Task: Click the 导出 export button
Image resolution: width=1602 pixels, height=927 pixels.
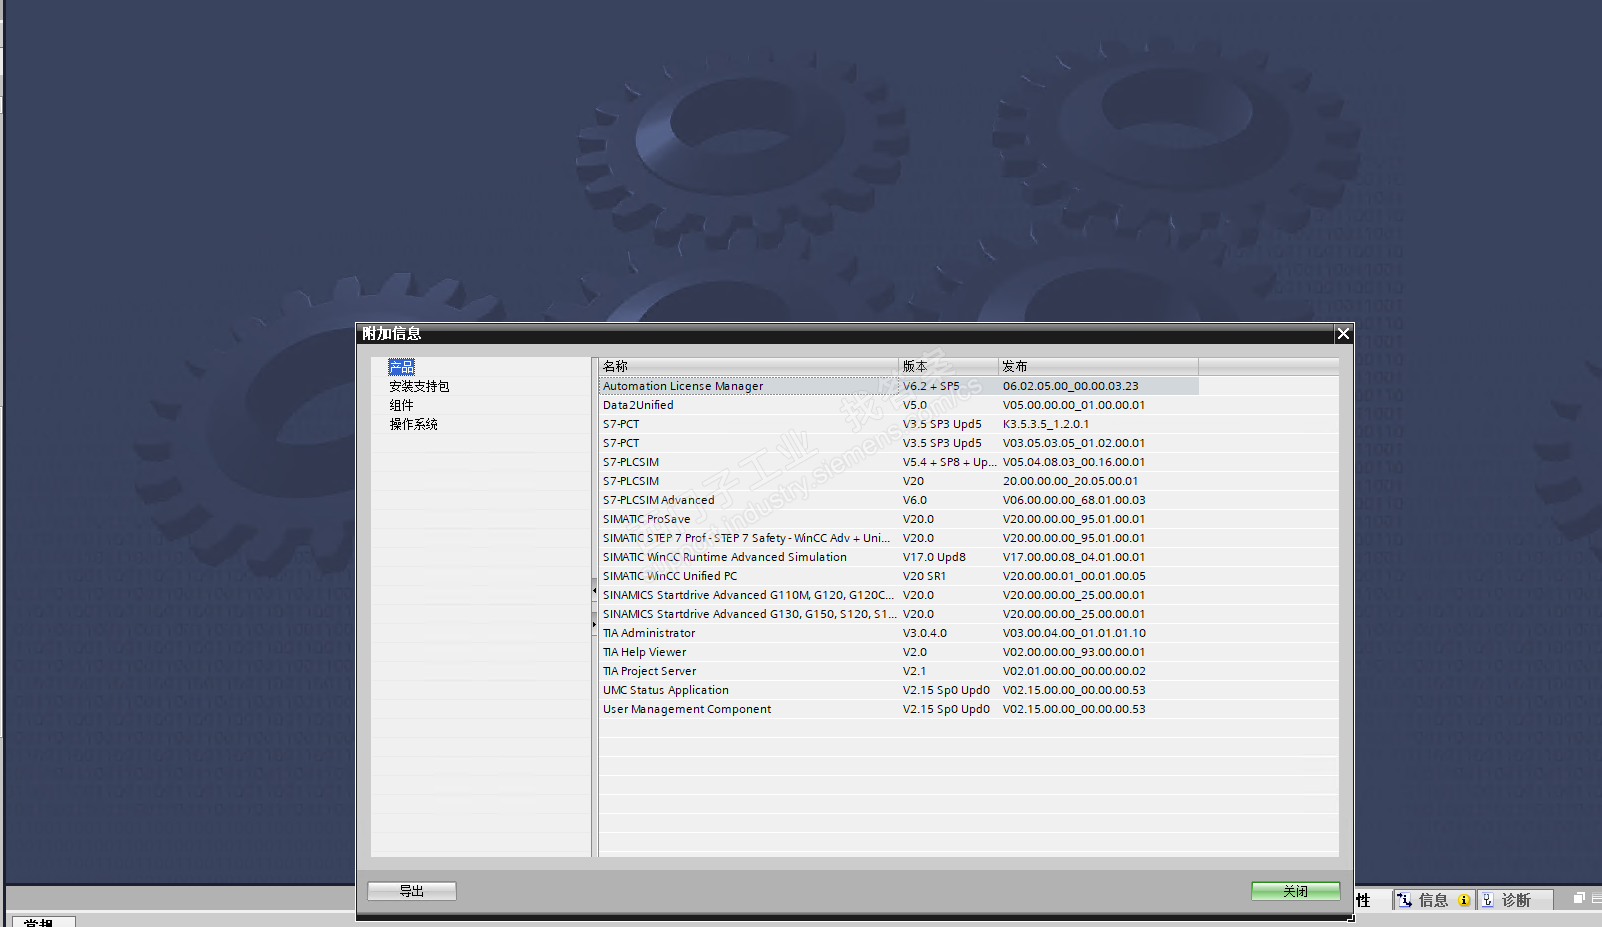Action: [412, 891]
